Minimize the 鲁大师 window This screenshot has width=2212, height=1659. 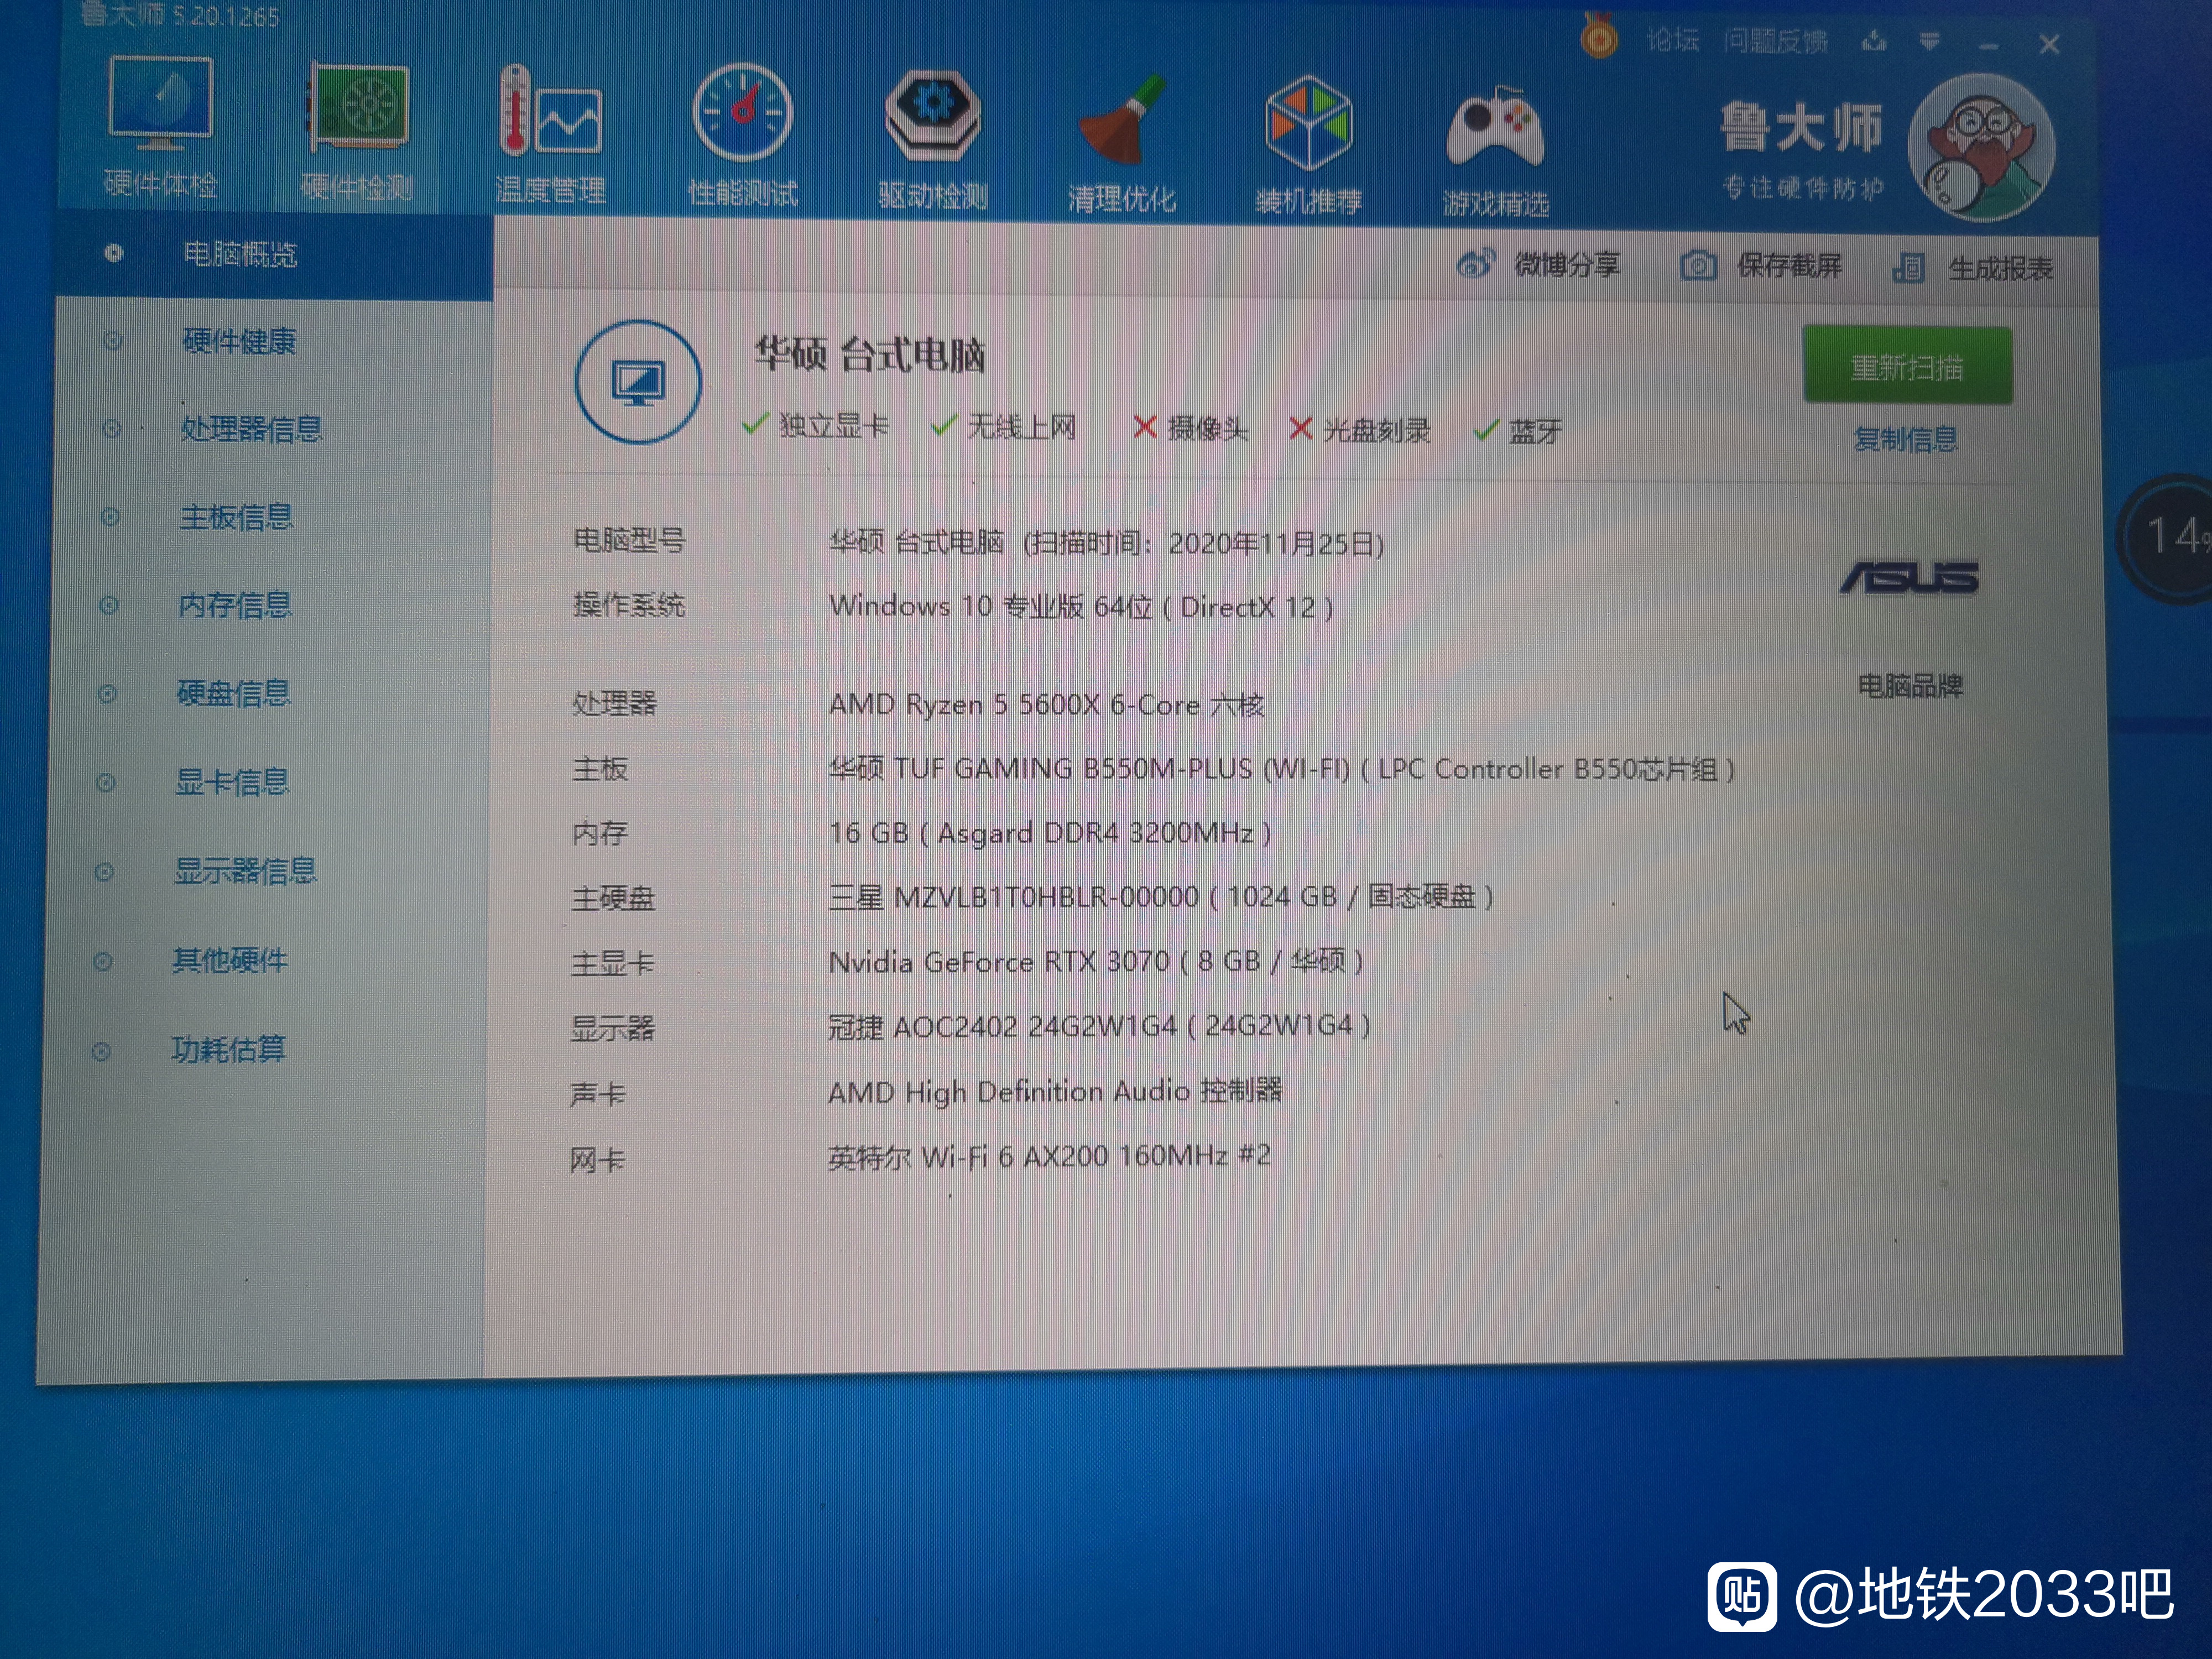(x=1988, y=45)
